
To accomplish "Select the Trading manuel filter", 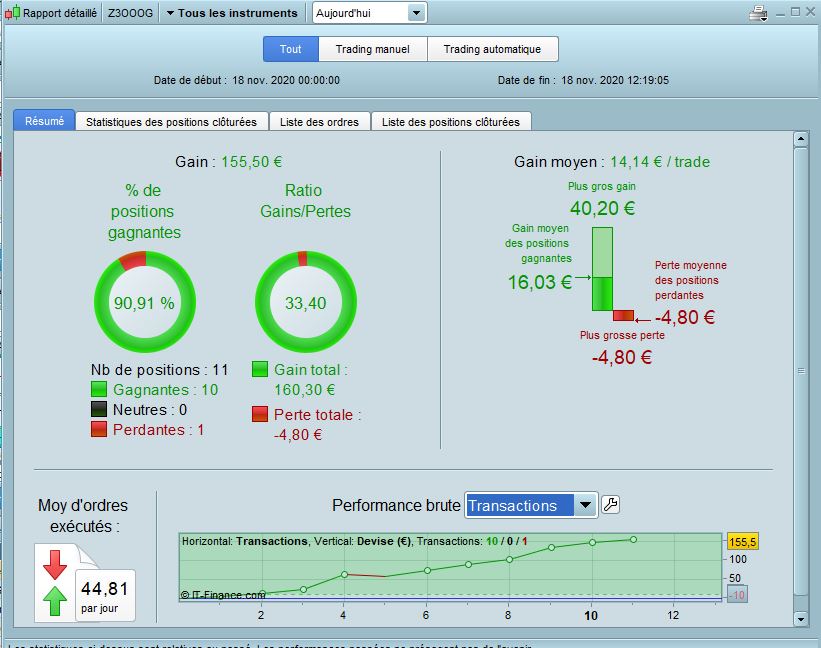I will pyautogui.click(x=373, y=49).
